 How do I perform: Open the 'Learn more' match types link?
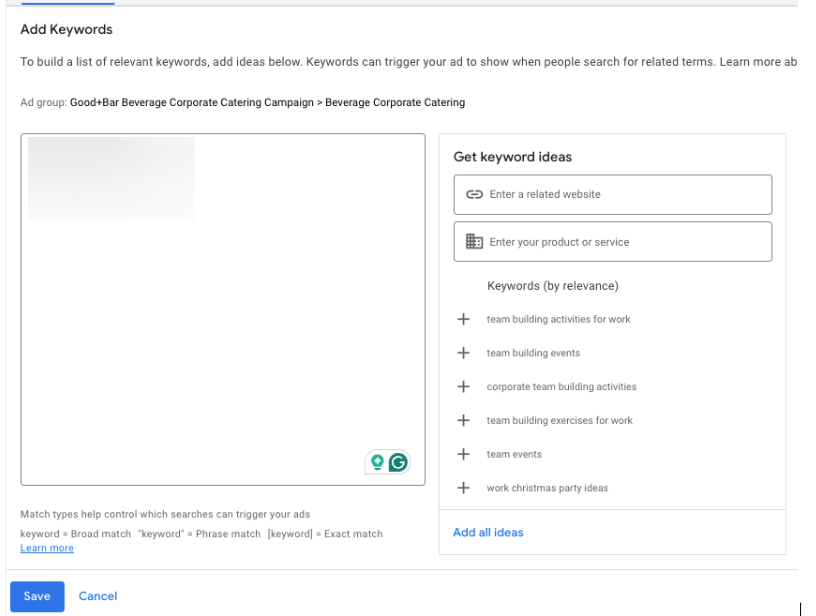pos(47,548)
